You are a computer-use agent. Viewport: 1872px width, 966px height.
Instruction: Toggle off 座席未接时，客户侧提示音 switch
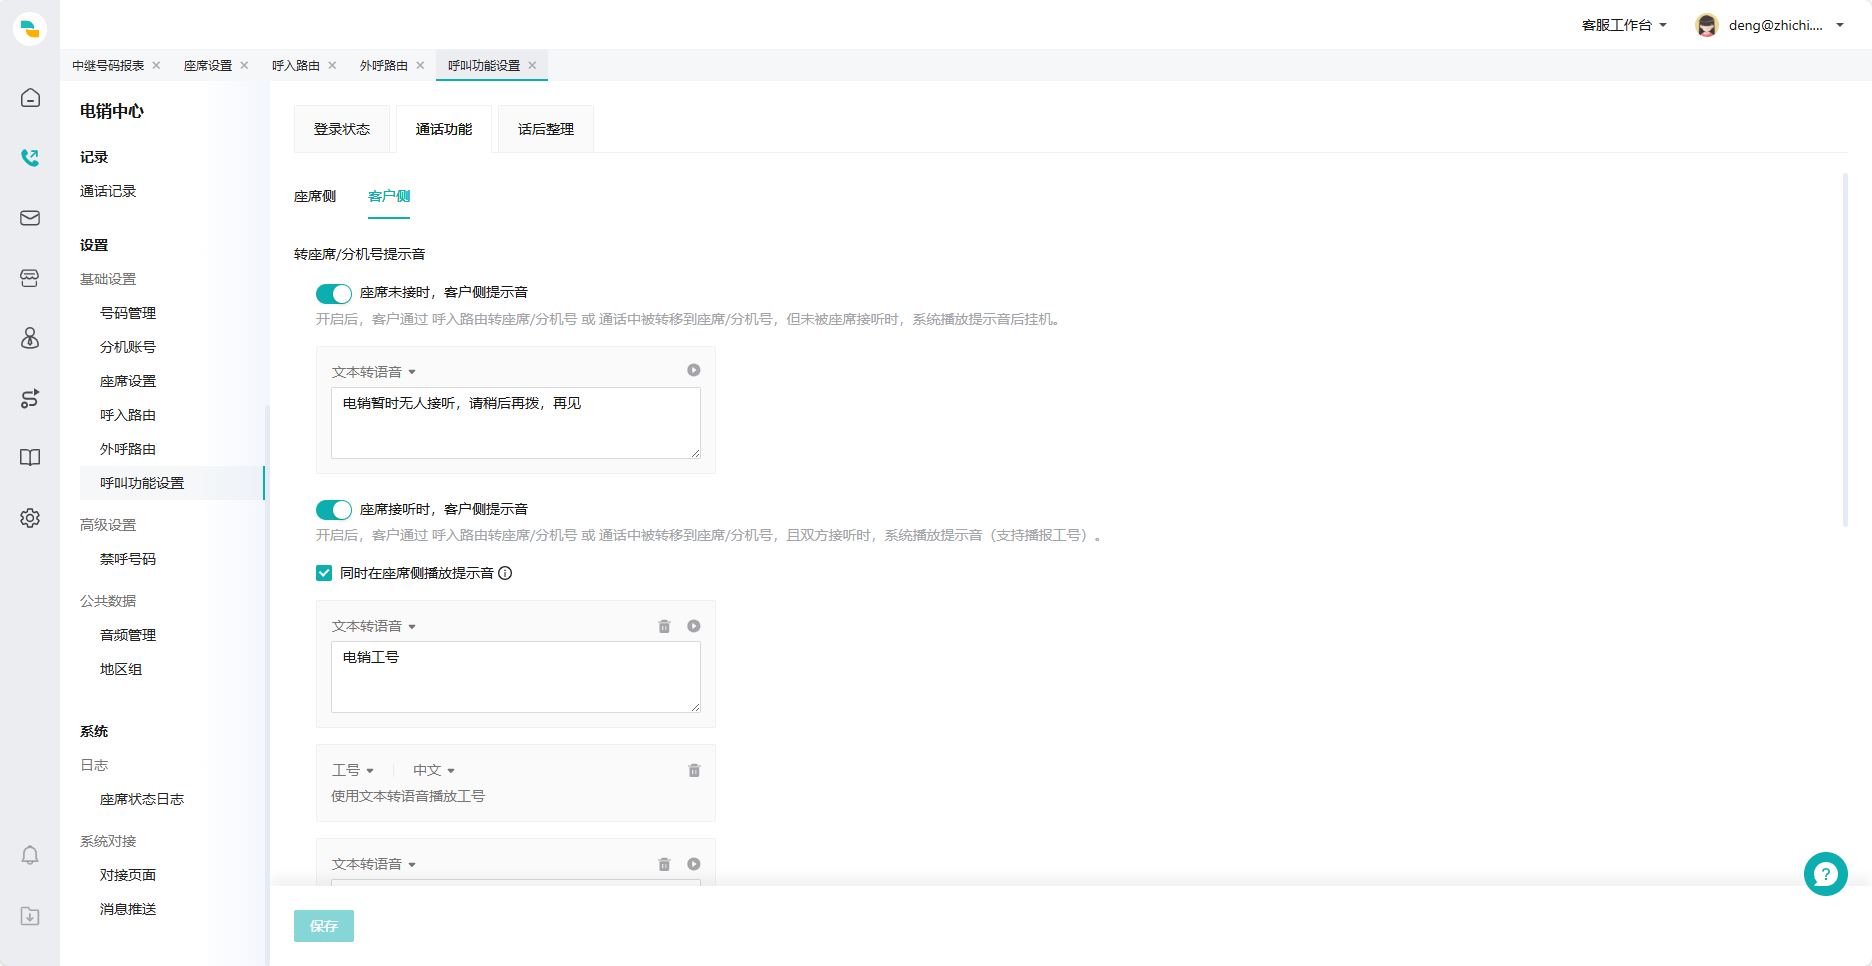pyautogui.click(x=334, y=293)
